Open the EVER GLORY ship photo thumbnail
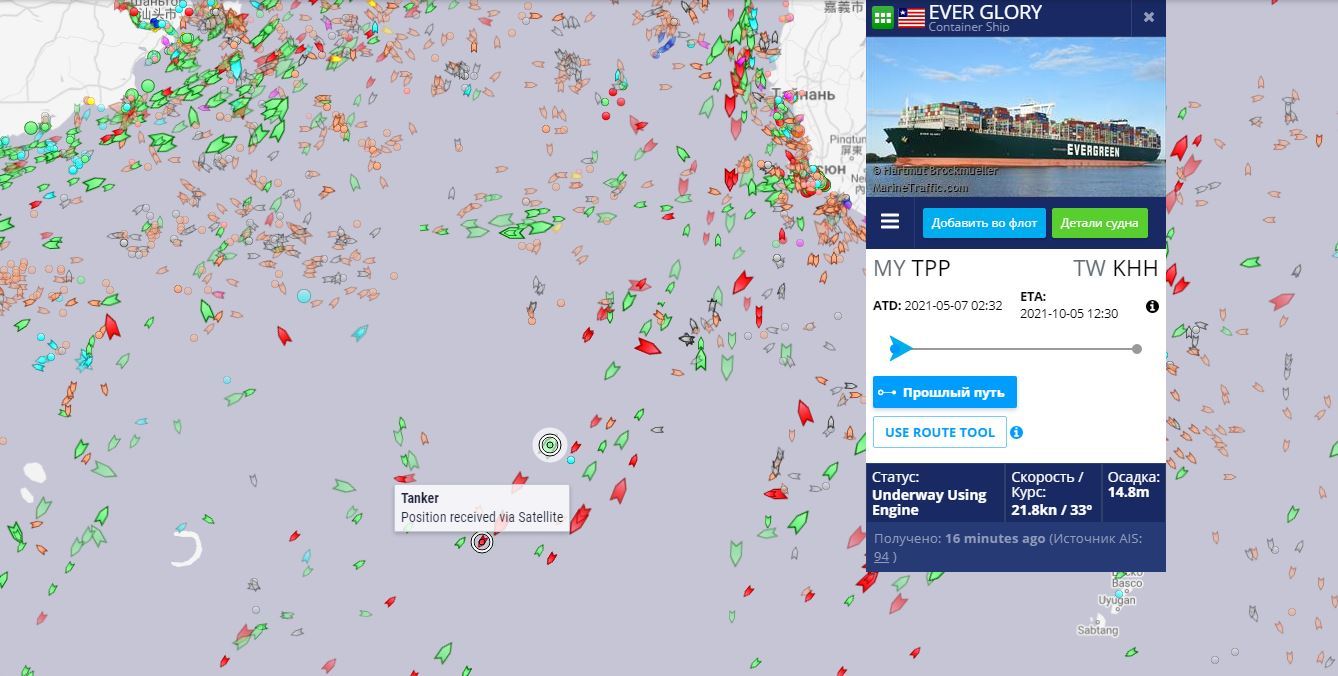1338x676 pixels. [x=1016, y=117]
